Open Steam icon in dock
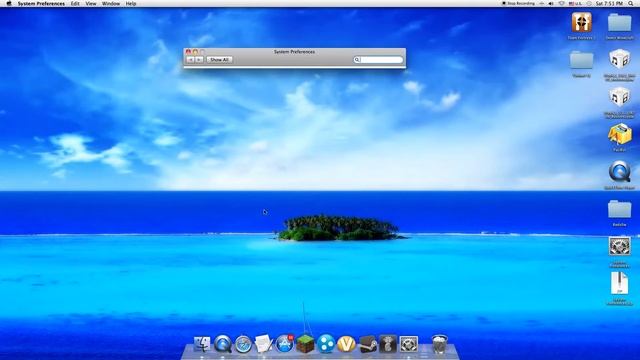Viewport: 640px width, 360px height. (x=367, y=344)
